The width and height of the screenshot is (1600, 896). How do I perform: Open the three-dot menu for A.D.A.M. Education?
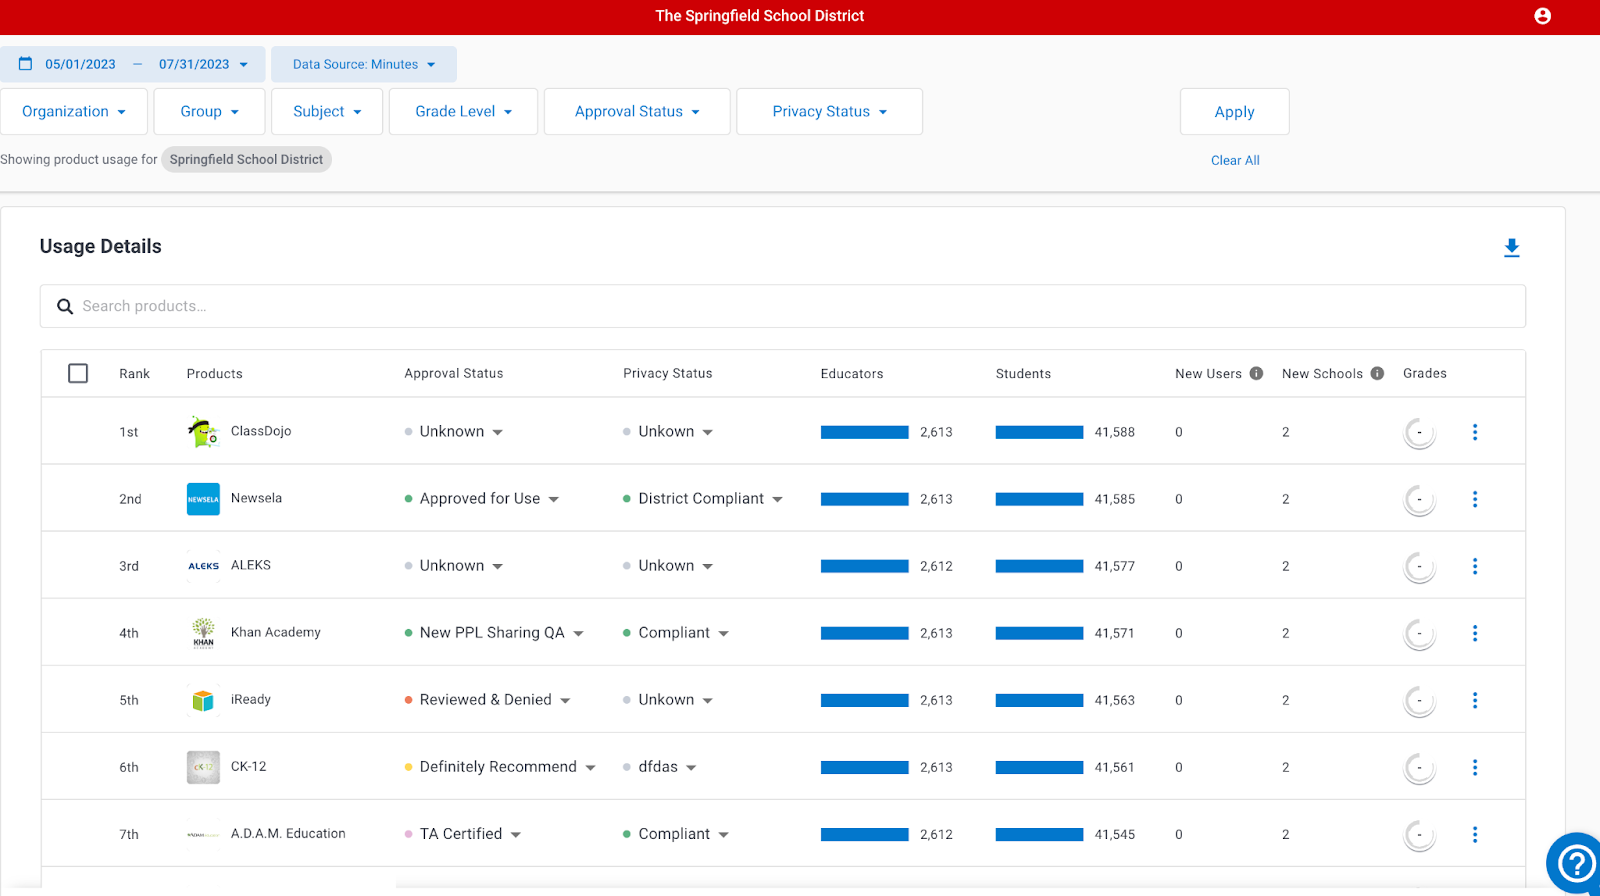click(1474, 834)
